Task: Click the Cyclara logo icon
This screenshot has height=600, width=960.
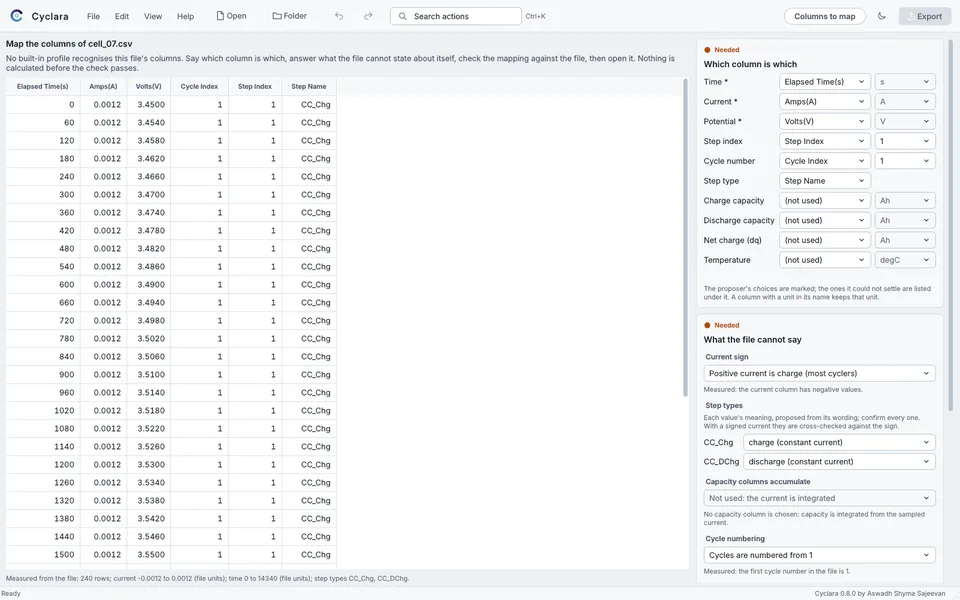Action: click(17, 16)
